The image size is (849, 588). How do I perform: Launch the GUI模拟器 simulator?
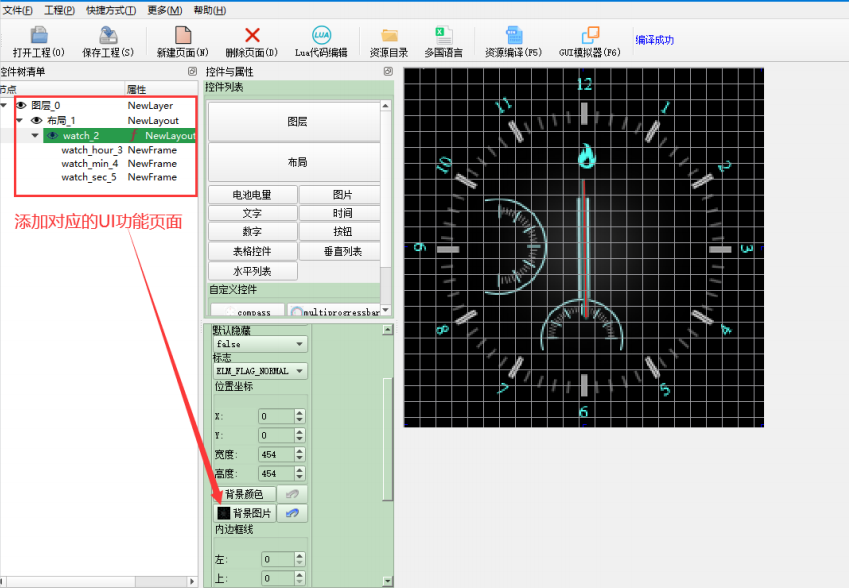[x=590, y=42]
